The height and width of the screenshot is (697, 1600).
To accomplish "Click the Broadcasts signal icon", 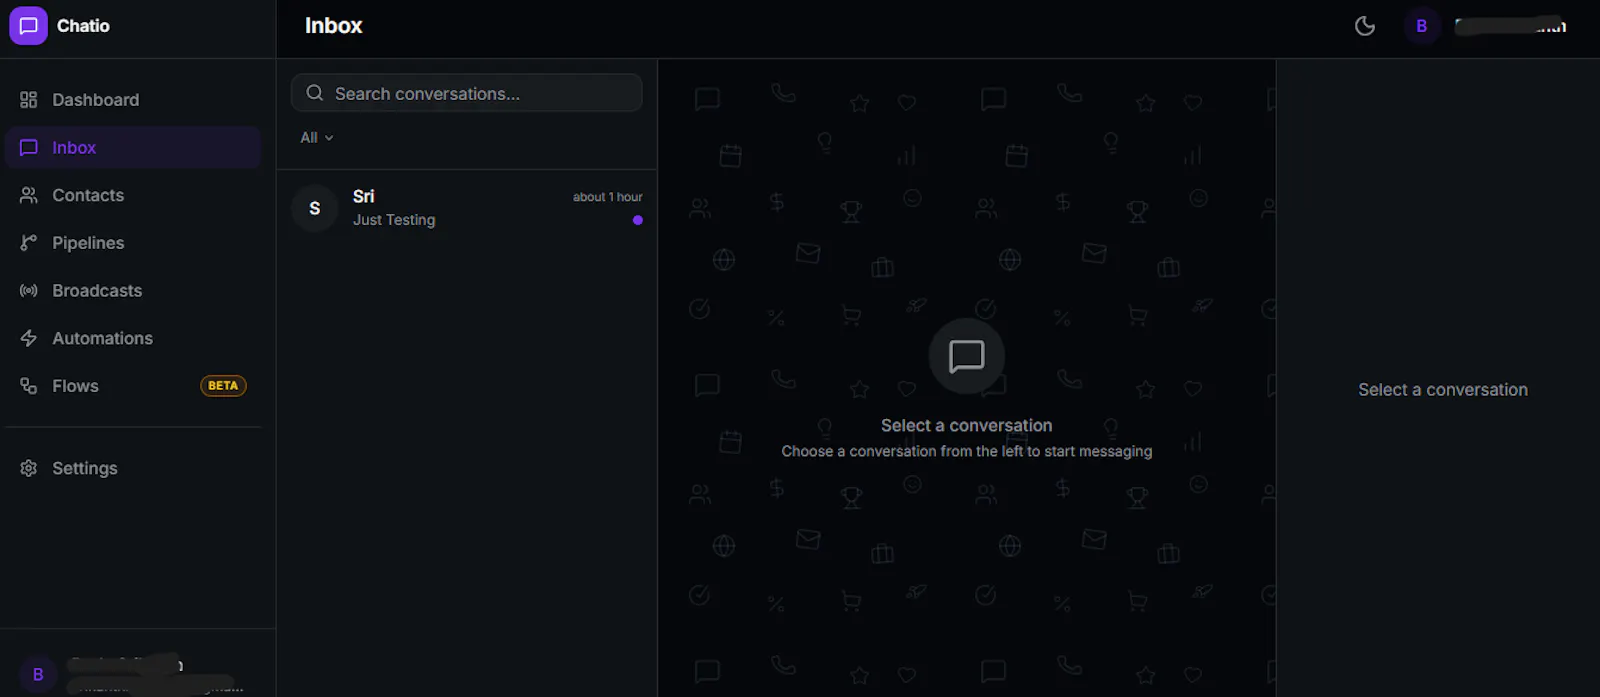I will [x=28, y=291].
